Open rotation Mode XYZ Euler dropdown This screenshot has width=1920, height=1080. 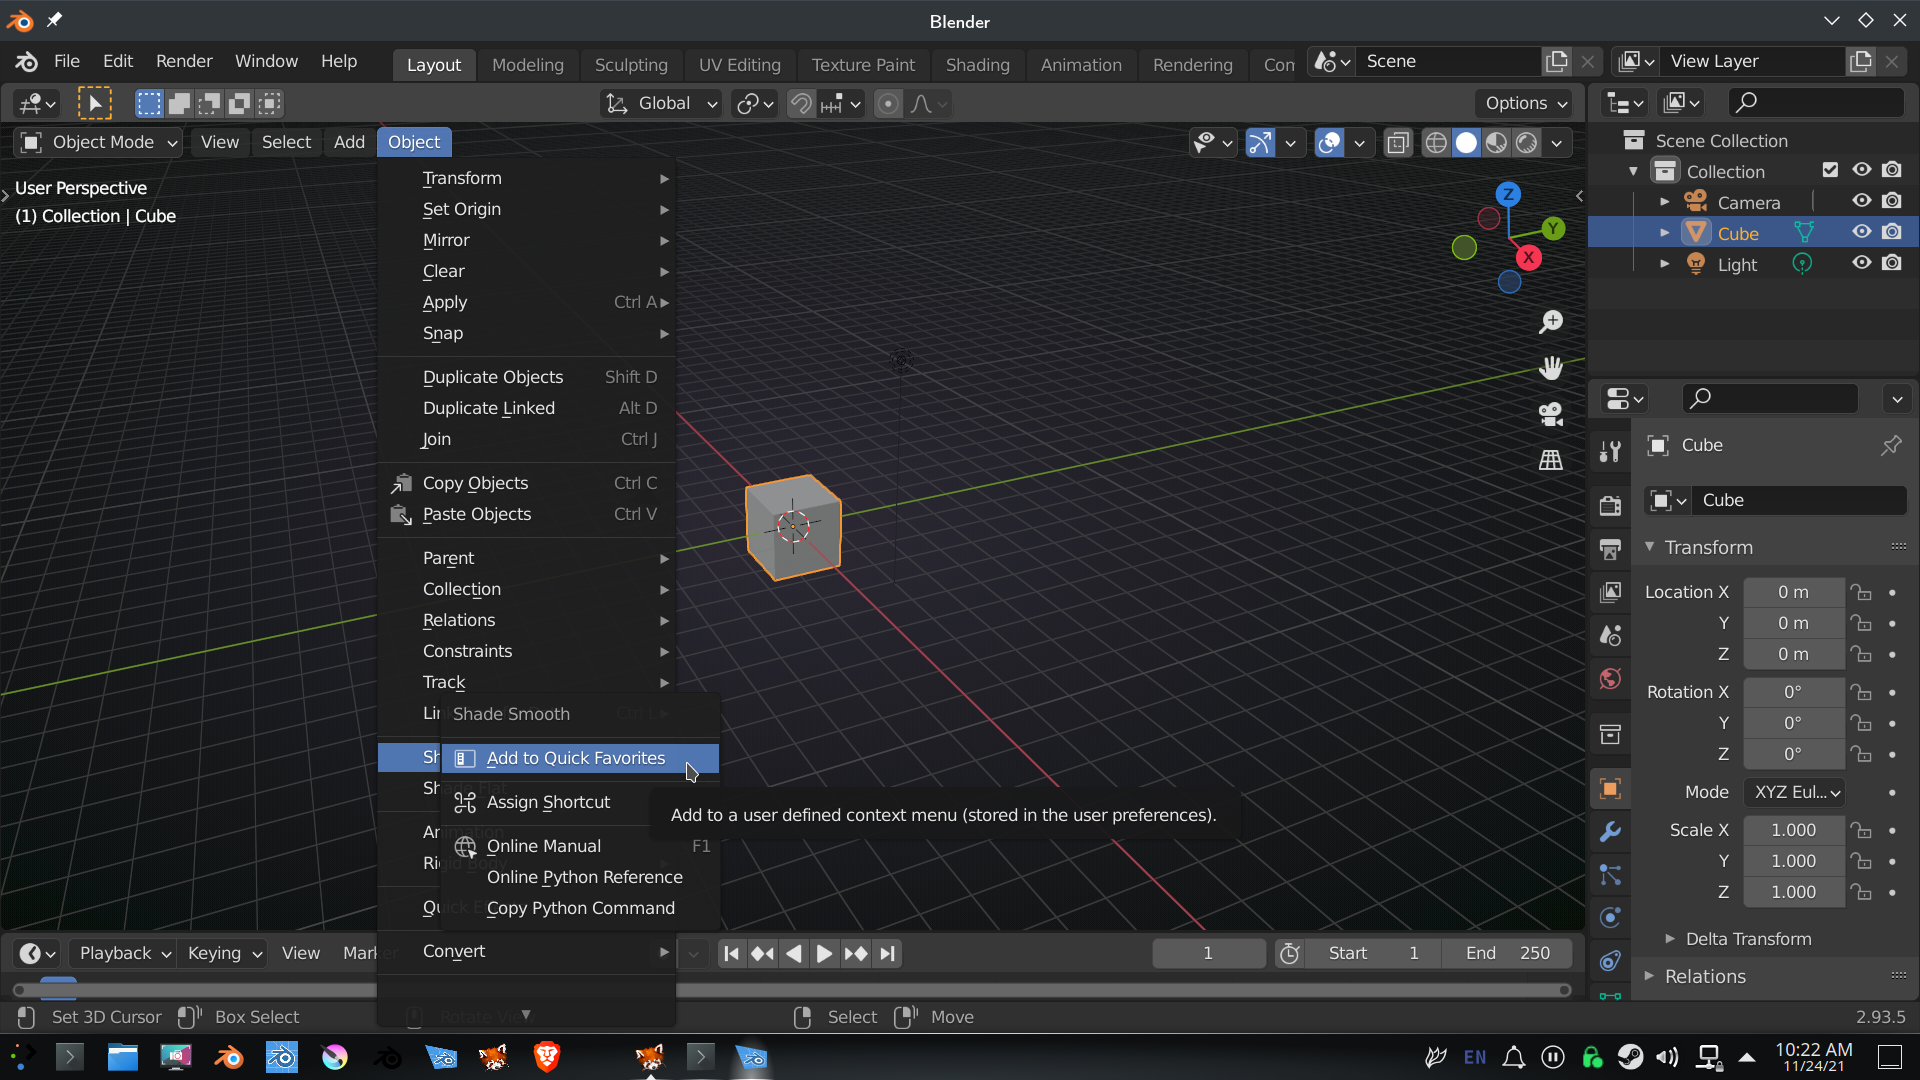pos(1795,792)
